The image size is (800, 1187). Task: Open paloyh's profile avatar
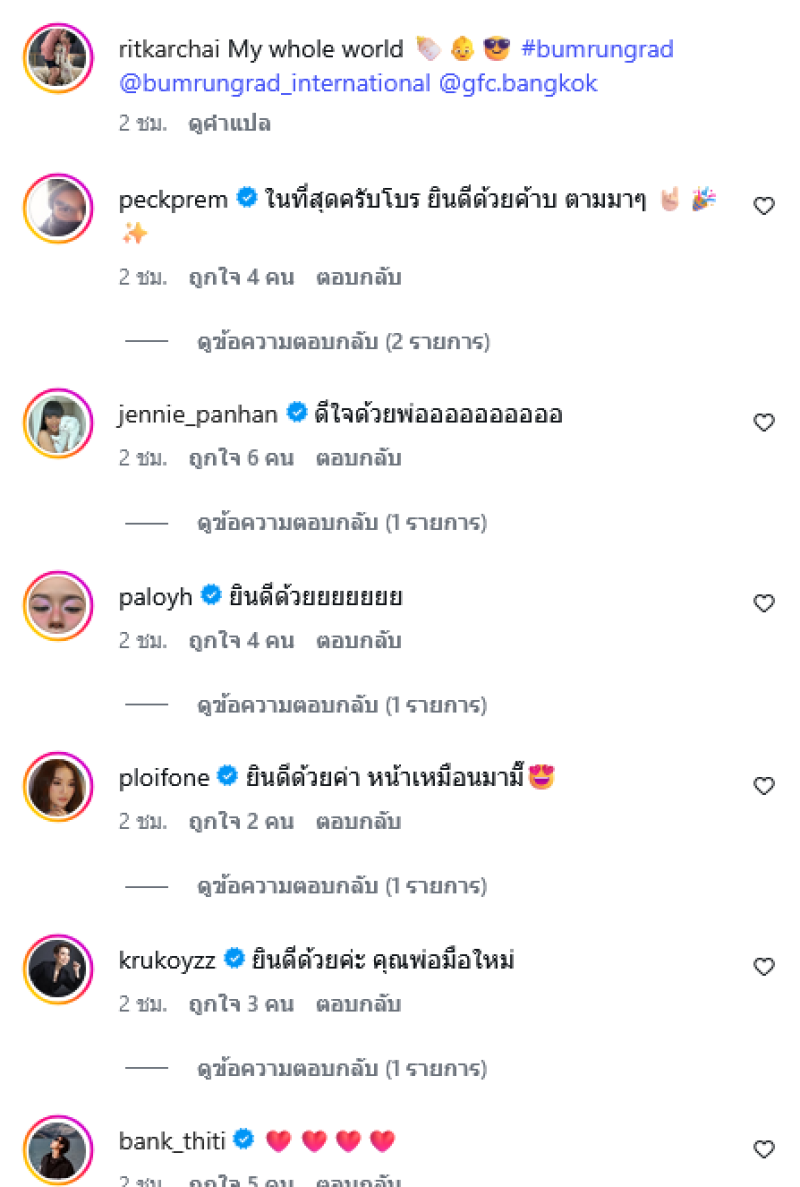pyautogui.click(x=58, y=605)
